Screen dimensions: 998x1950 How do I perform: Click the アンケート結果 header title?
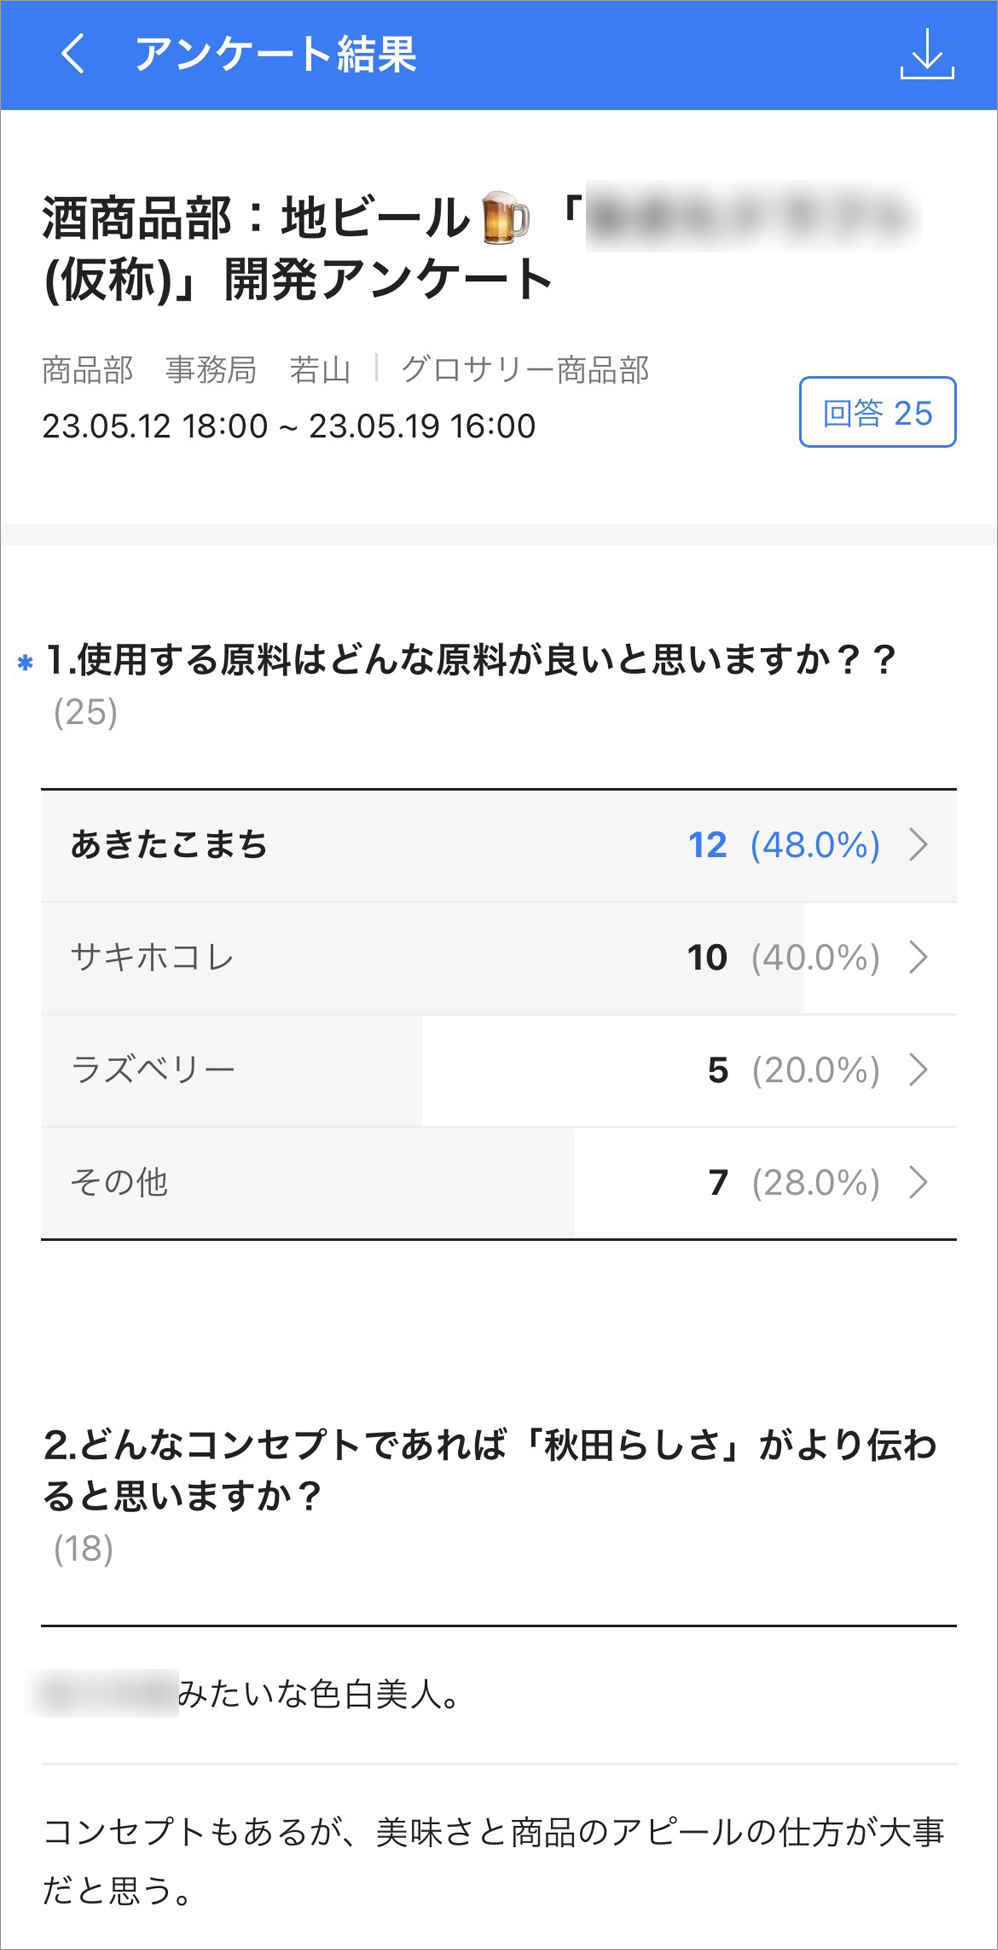click(276, 54)
